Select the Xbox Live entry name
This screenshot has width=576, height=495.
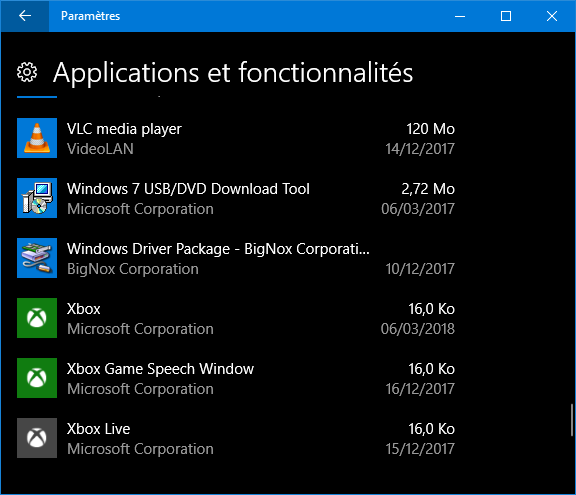click(98, 429)
